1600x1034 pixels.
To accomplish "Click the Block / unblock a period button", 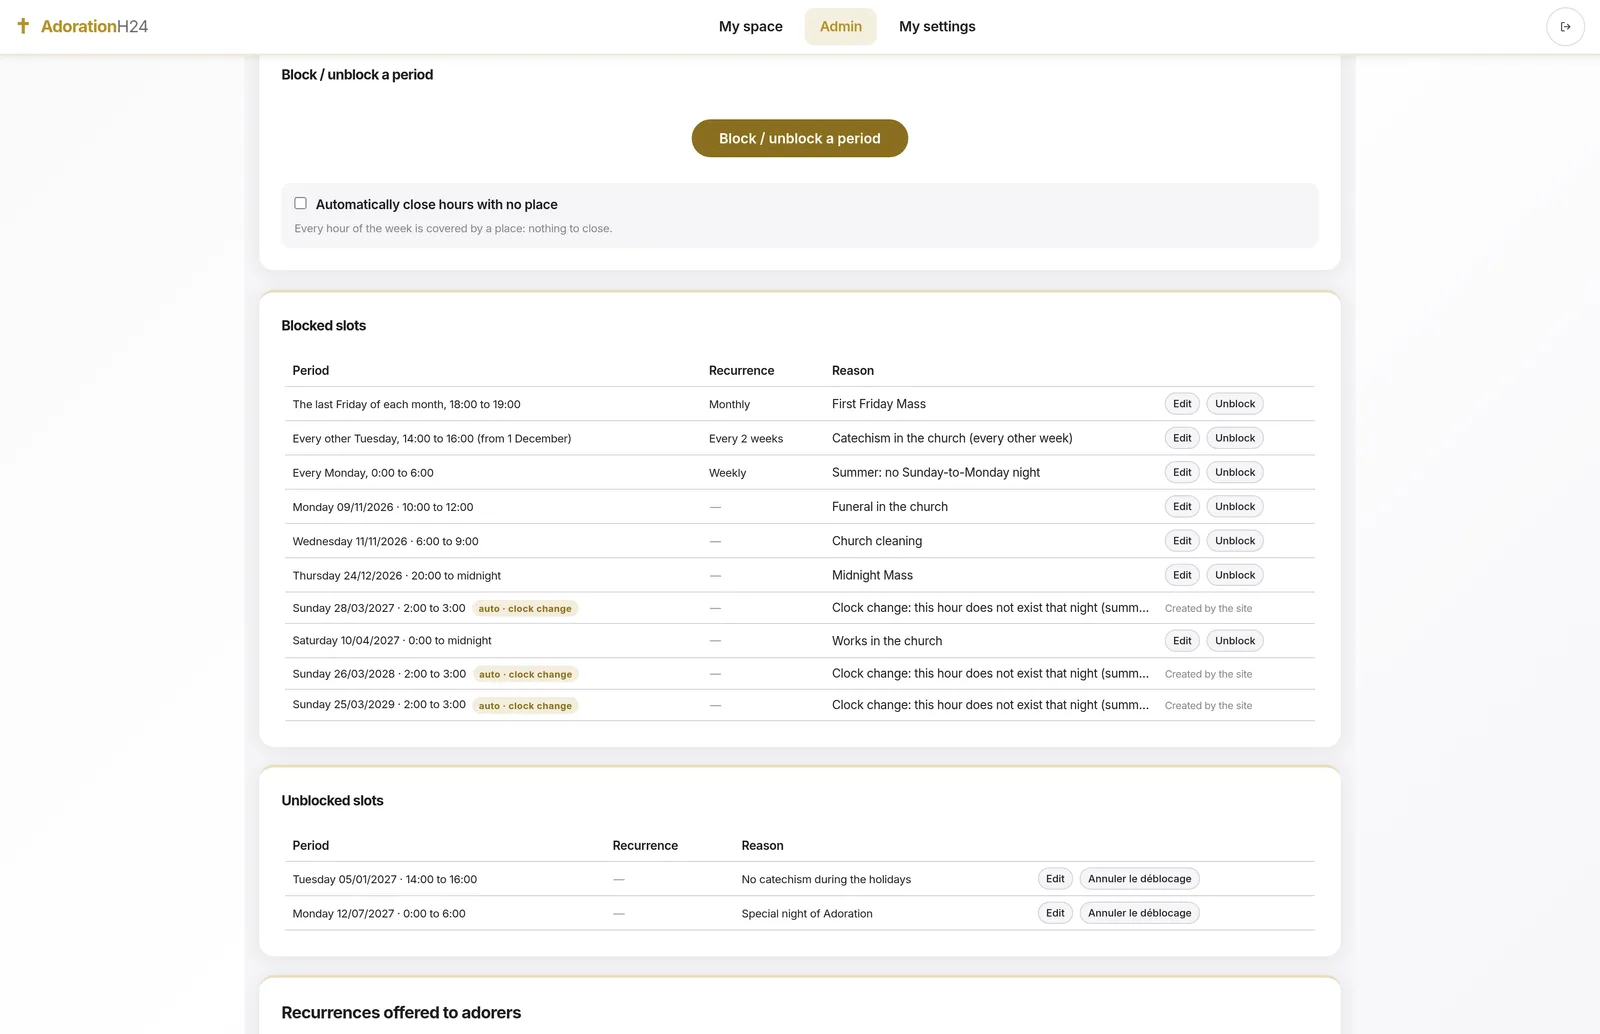I will click(800, 138).
